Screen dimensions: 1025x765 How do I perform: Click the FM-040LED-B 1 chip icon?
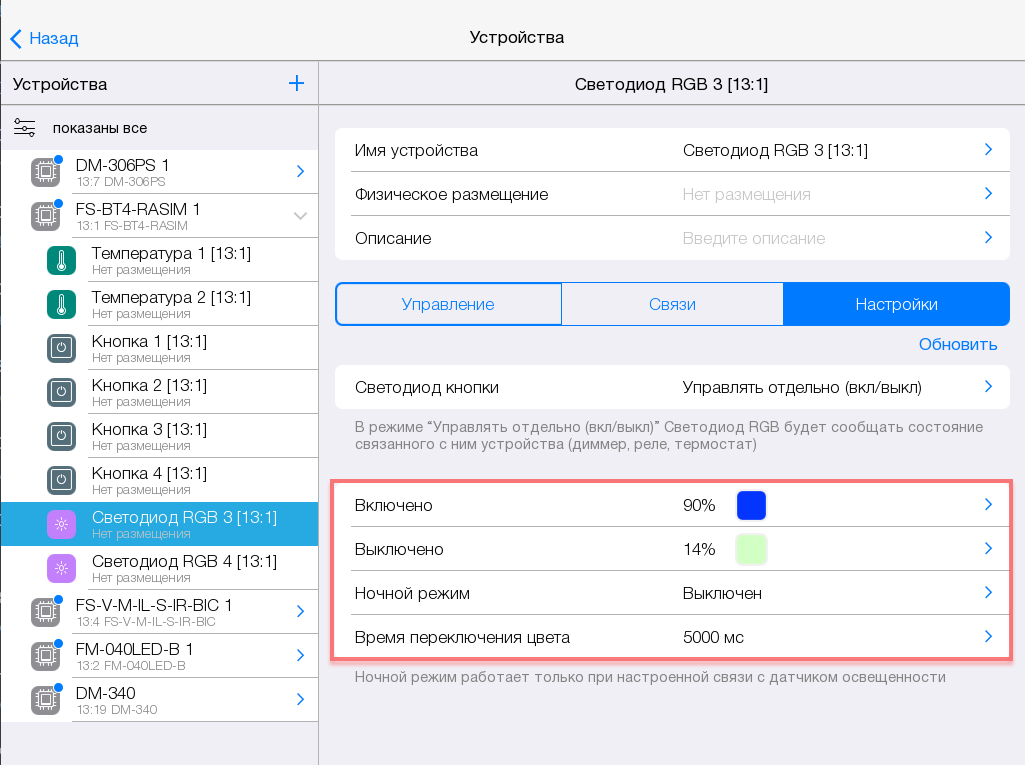[x=44, y=656]
